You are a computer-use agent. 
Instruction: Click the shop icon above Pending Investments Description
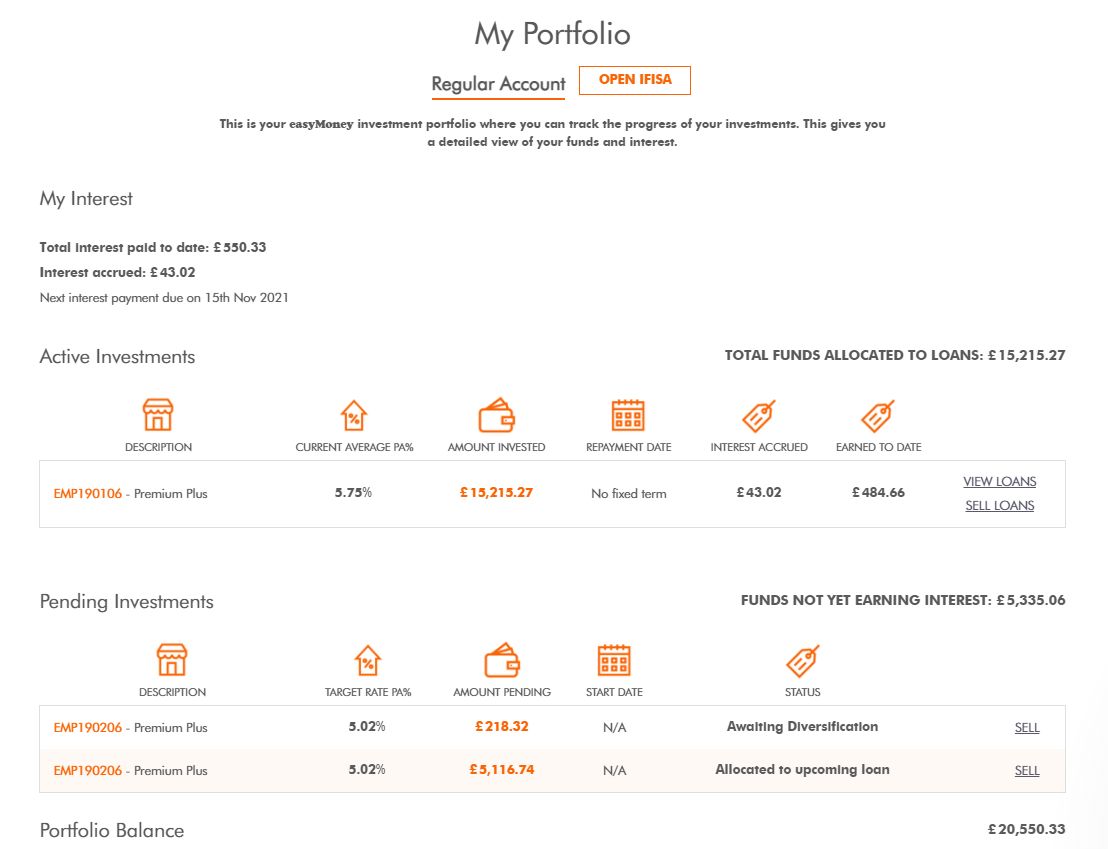coord(172,660)
